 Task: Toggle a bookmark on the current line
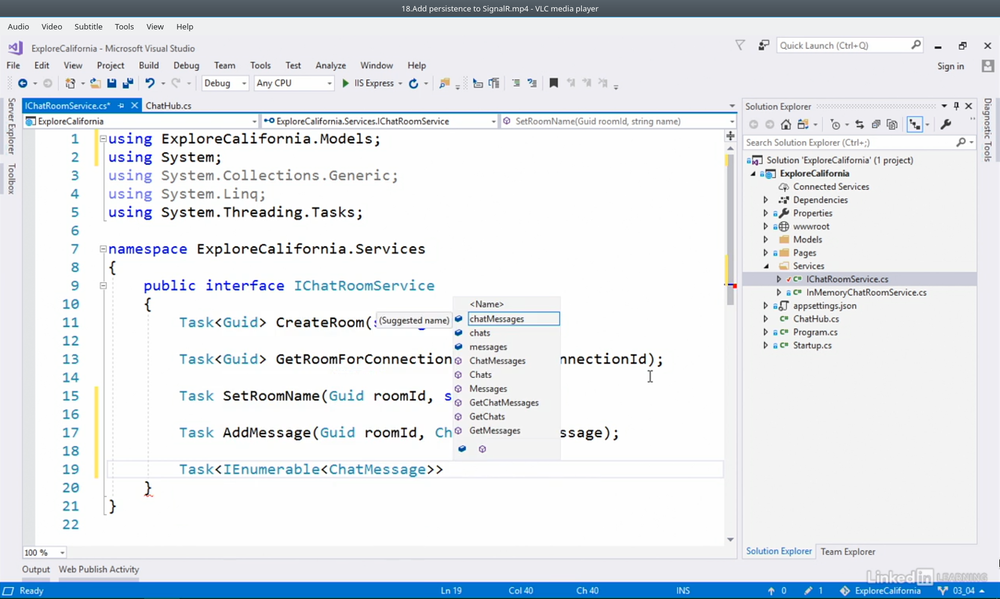click(x=554, y=84)
